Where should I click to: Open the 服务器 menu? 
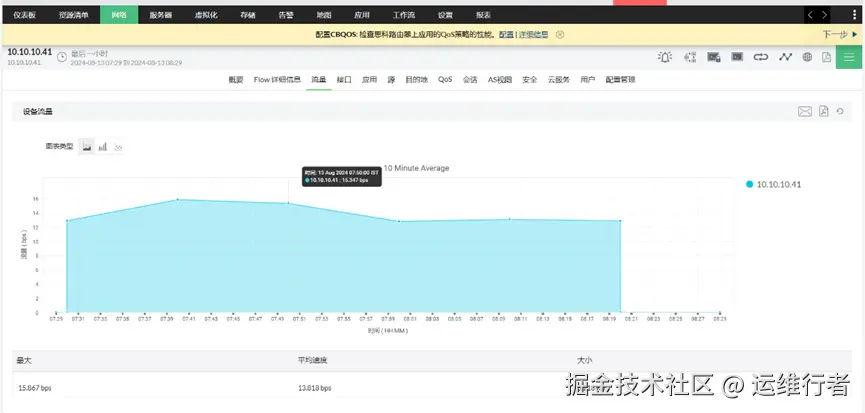coord(161,15)
